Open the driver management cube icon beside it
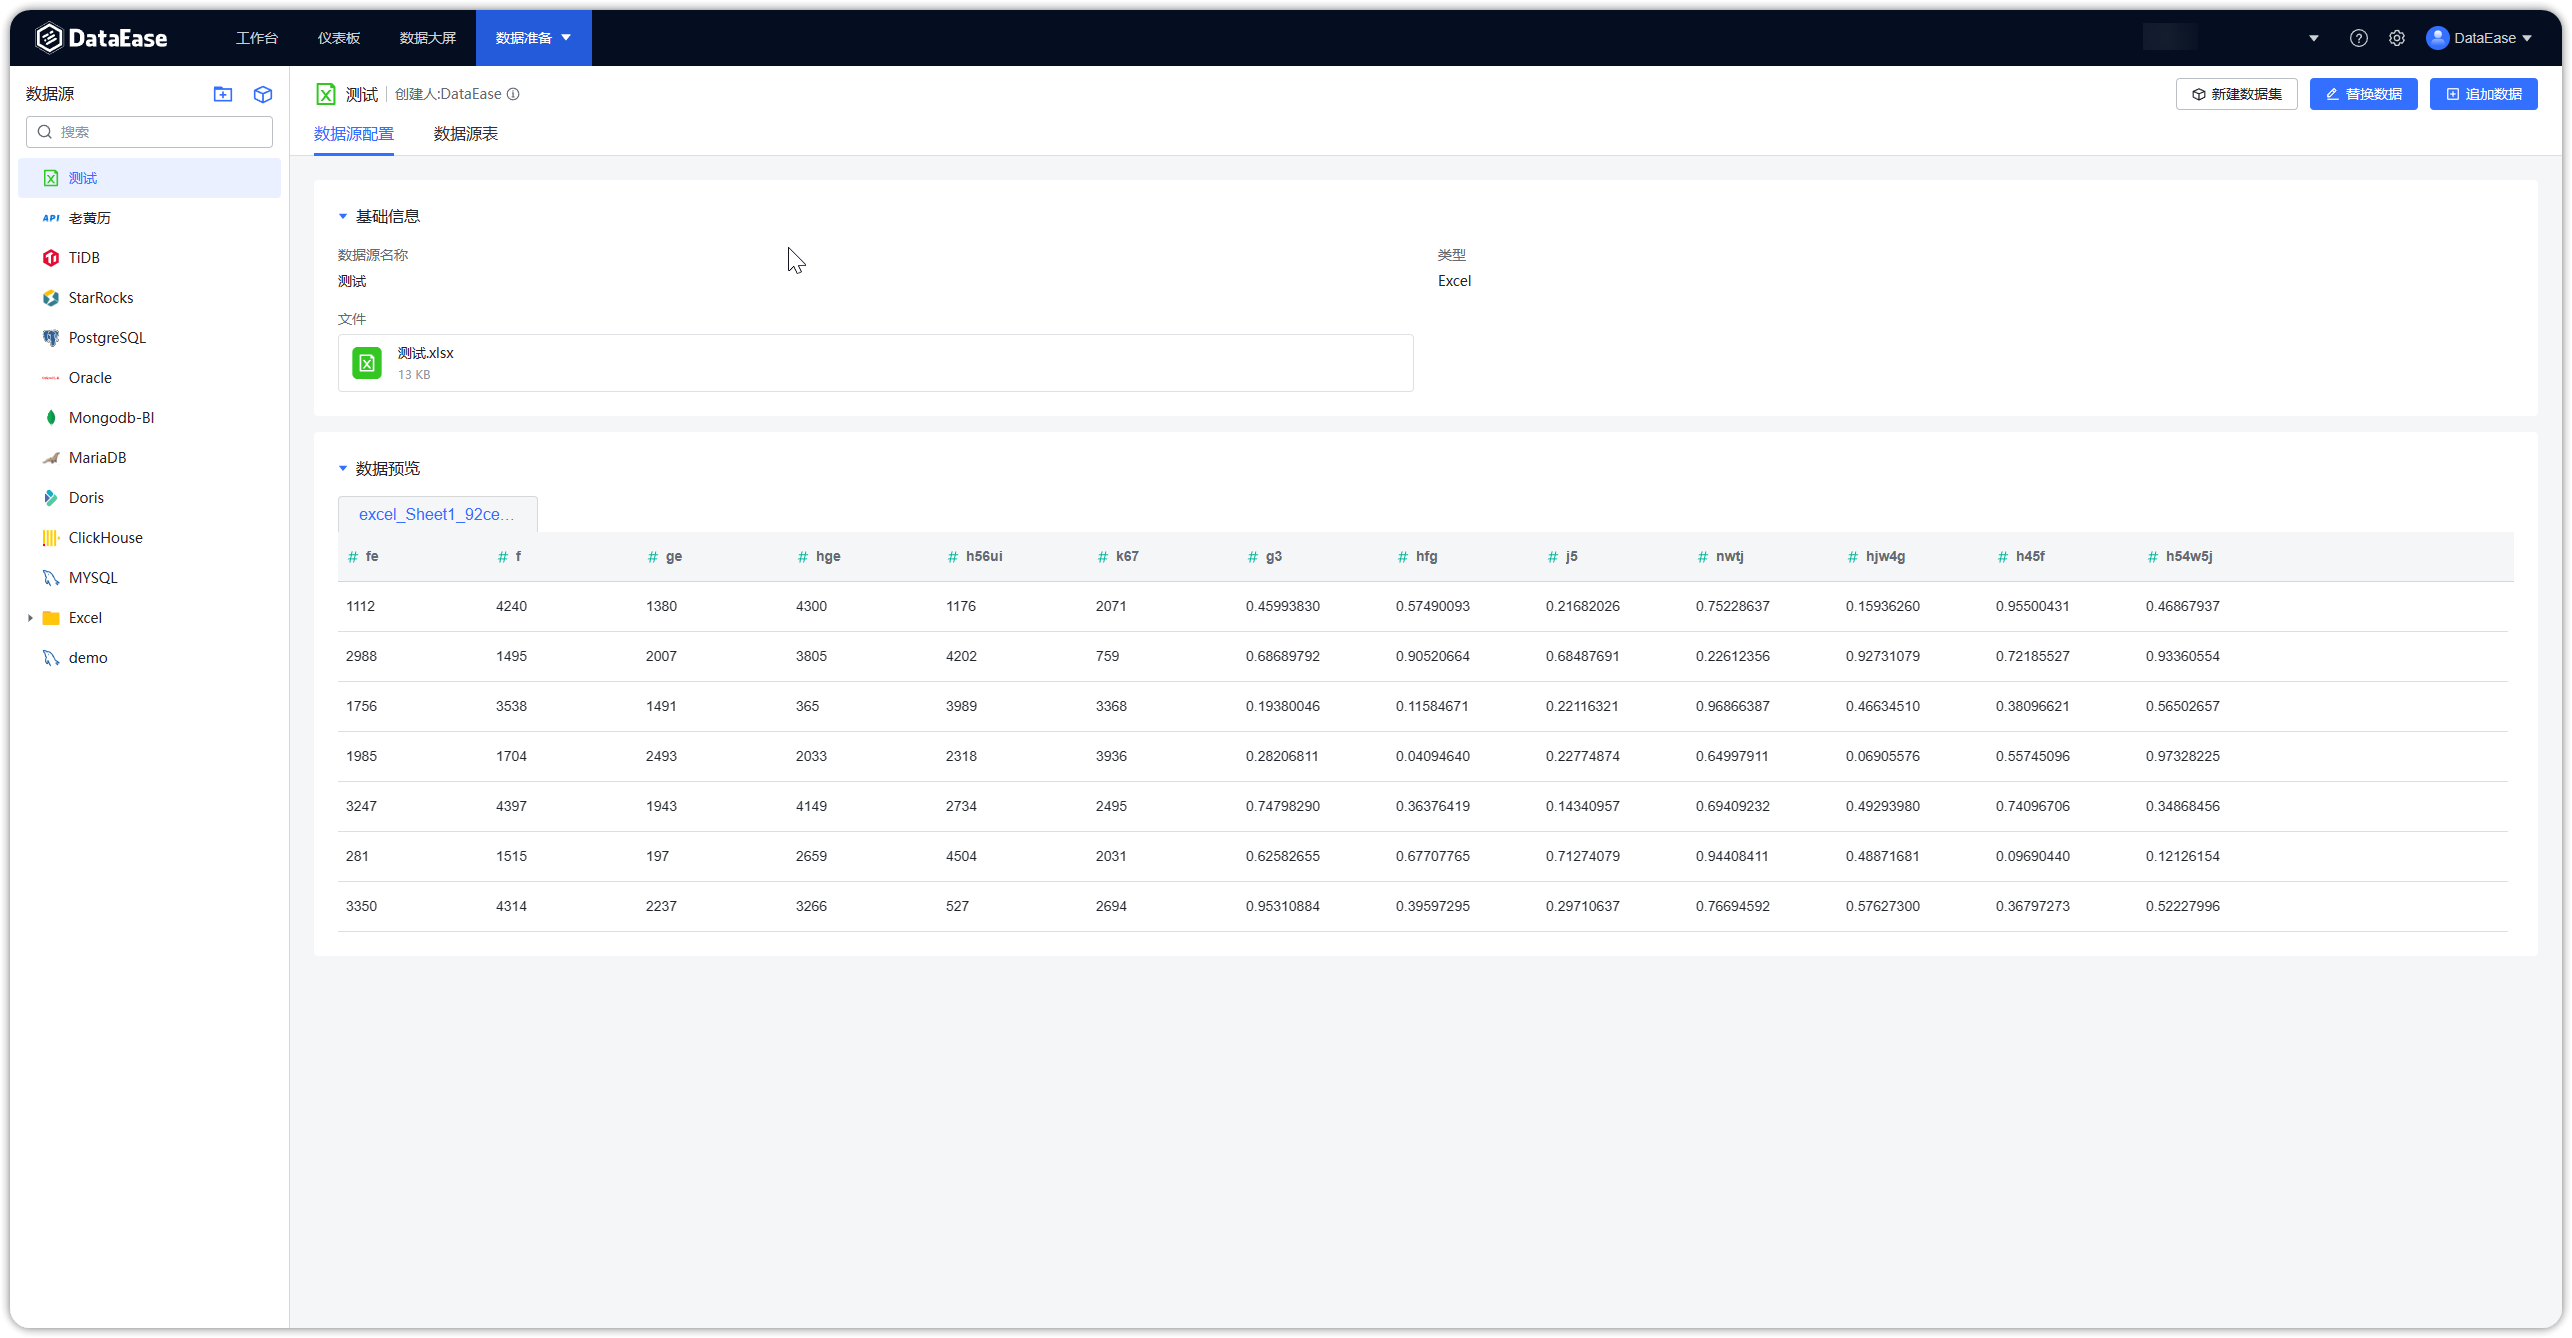 pyautogui.click(x=262, y=94)
